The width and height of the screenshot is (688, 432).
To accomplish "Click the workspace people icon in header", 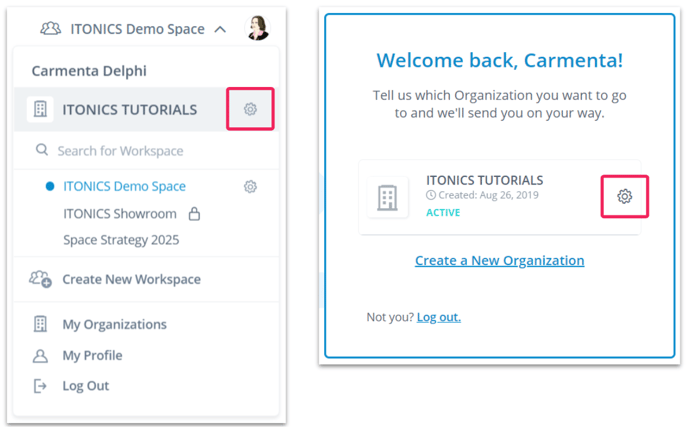I will [50, 29].
